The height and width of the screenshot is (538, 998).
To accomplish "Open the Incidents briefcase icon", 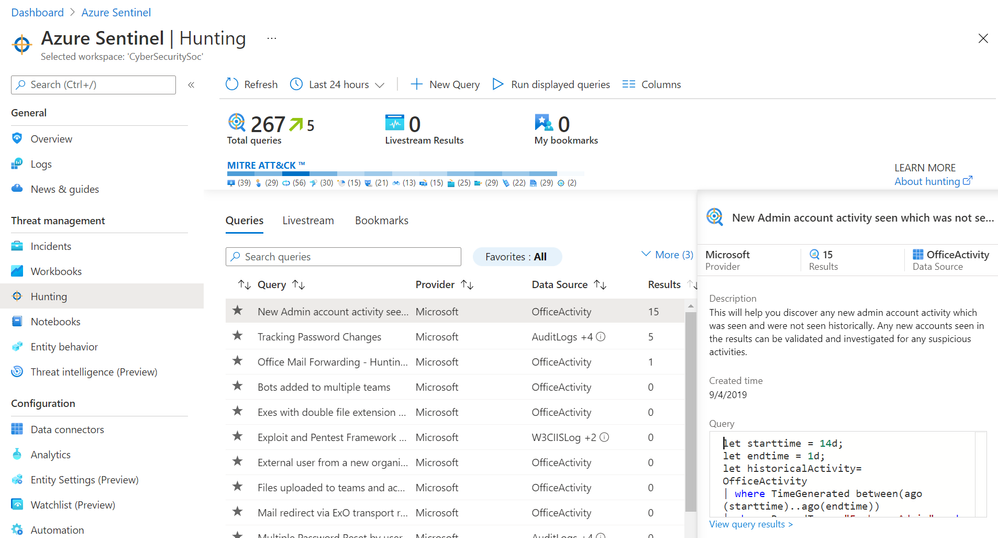I will click(x=17, y=246).
